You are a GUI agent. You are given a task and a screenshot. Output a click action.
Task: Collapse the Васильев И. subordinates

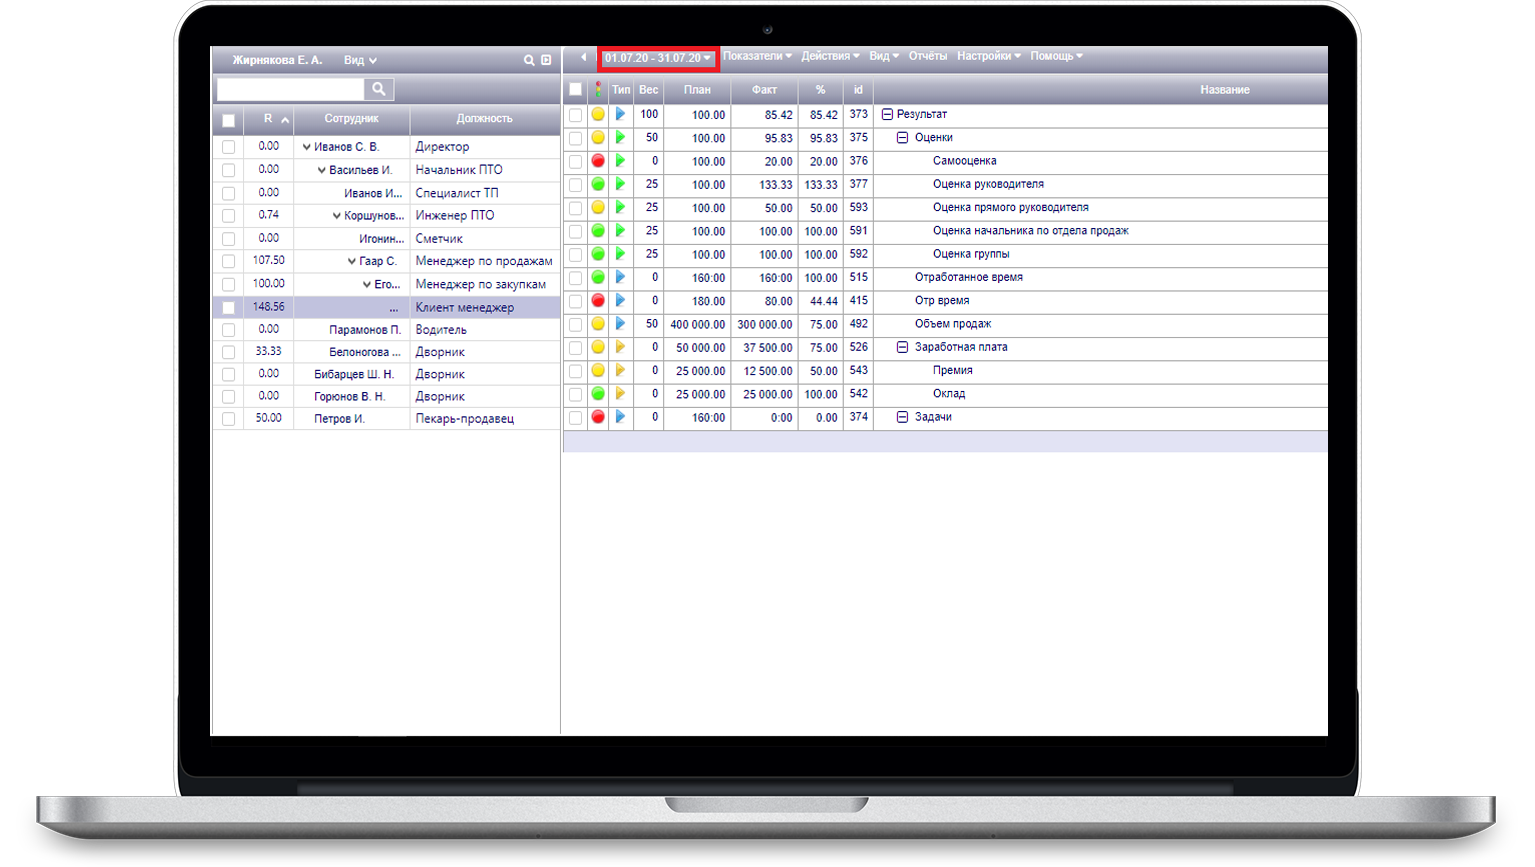322,170
